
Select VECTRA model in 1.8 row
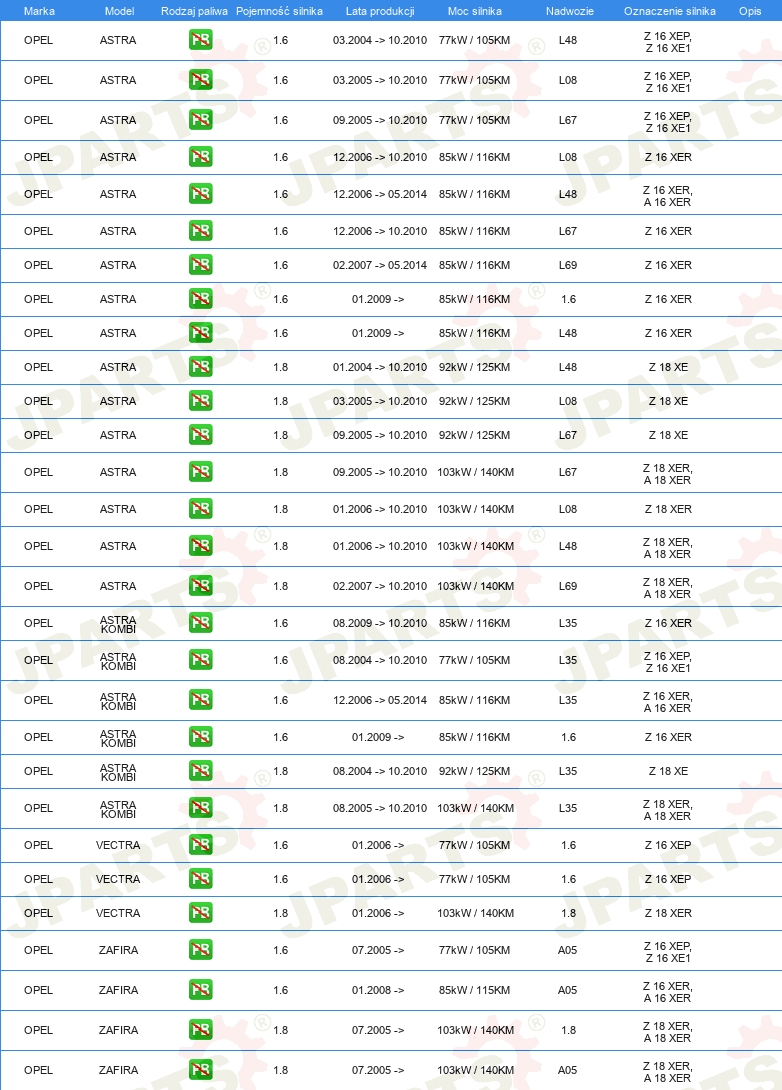(118, 913)
